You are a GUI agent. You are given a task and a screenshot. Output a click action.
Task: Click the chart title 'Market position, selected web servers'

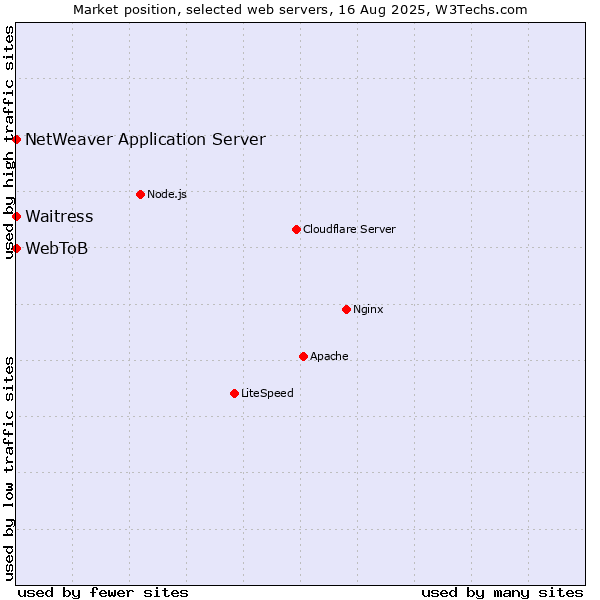click(201, 10)
